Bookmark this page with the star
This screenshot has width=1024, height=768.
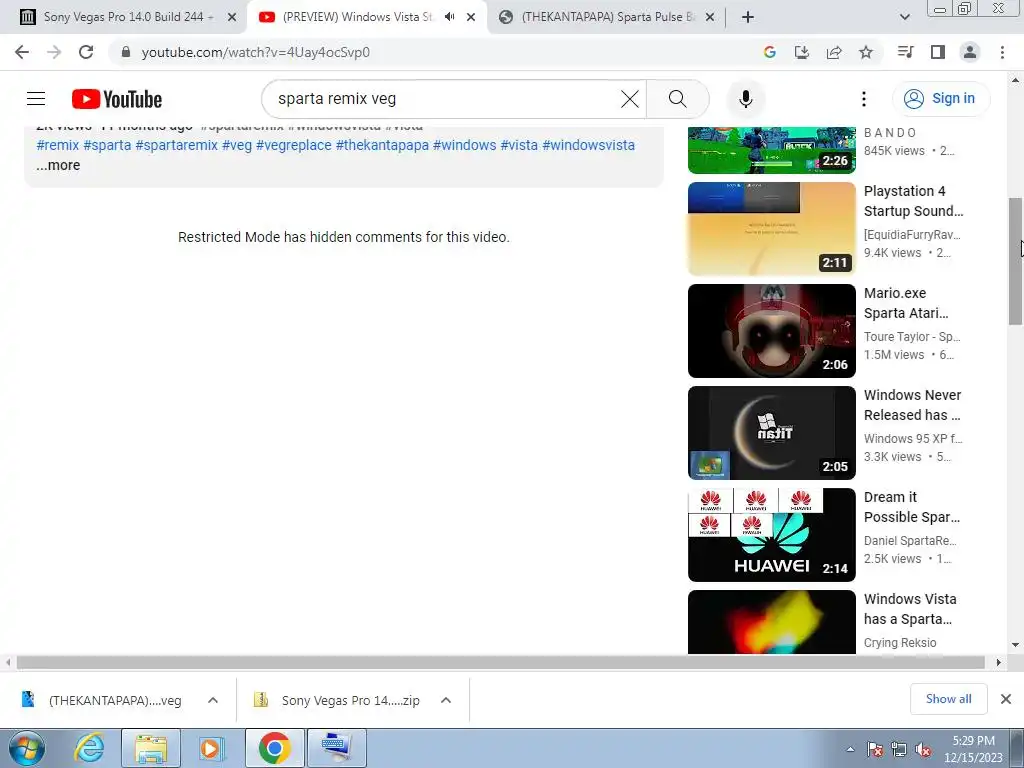coord(866,52)
